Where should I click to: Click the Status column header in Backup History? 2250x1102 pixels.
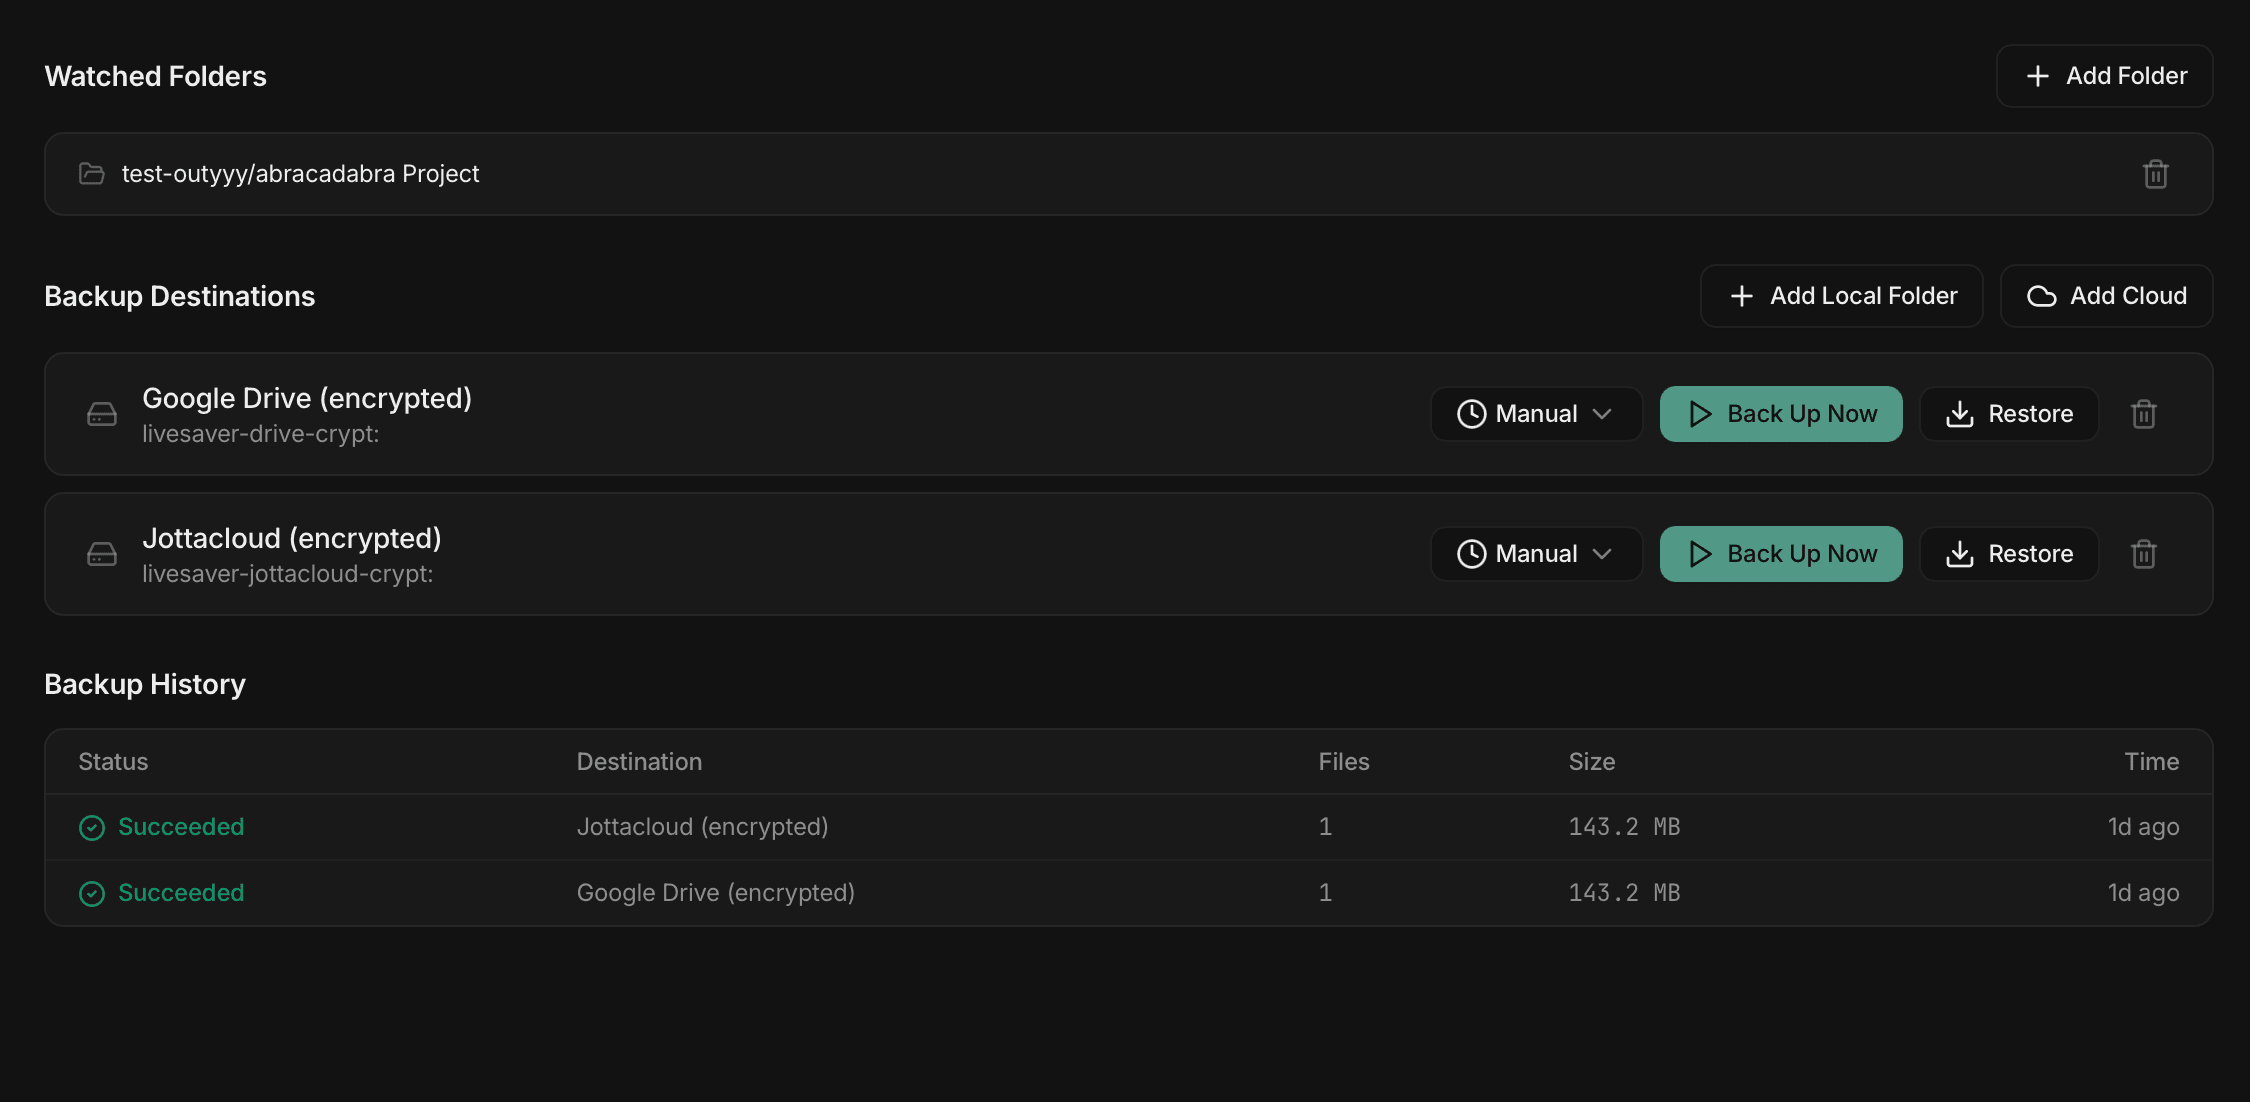pos(112,761)
